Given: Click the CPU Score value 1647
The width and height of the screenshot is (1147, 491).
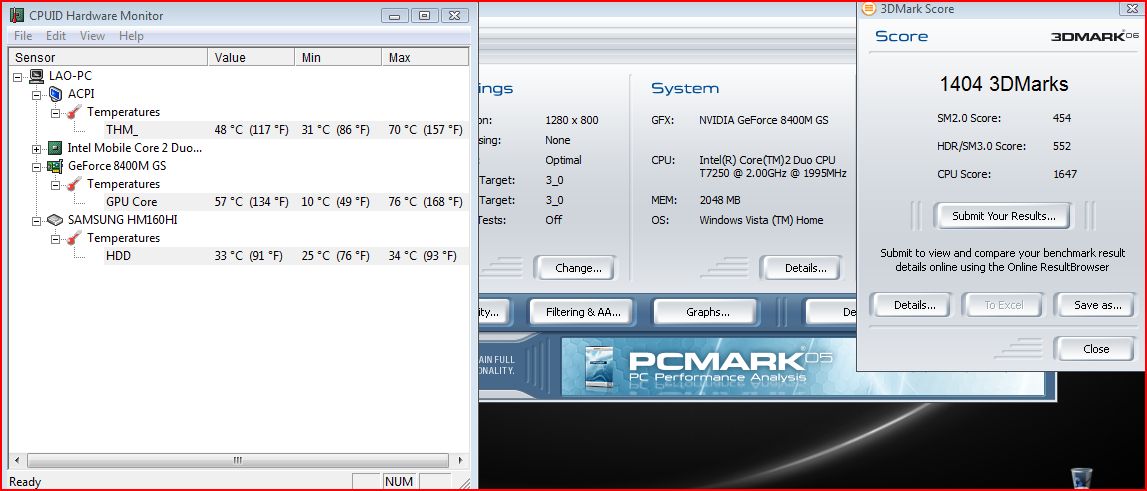Looking at the screenshot, I should click(x=1065, y=174).
